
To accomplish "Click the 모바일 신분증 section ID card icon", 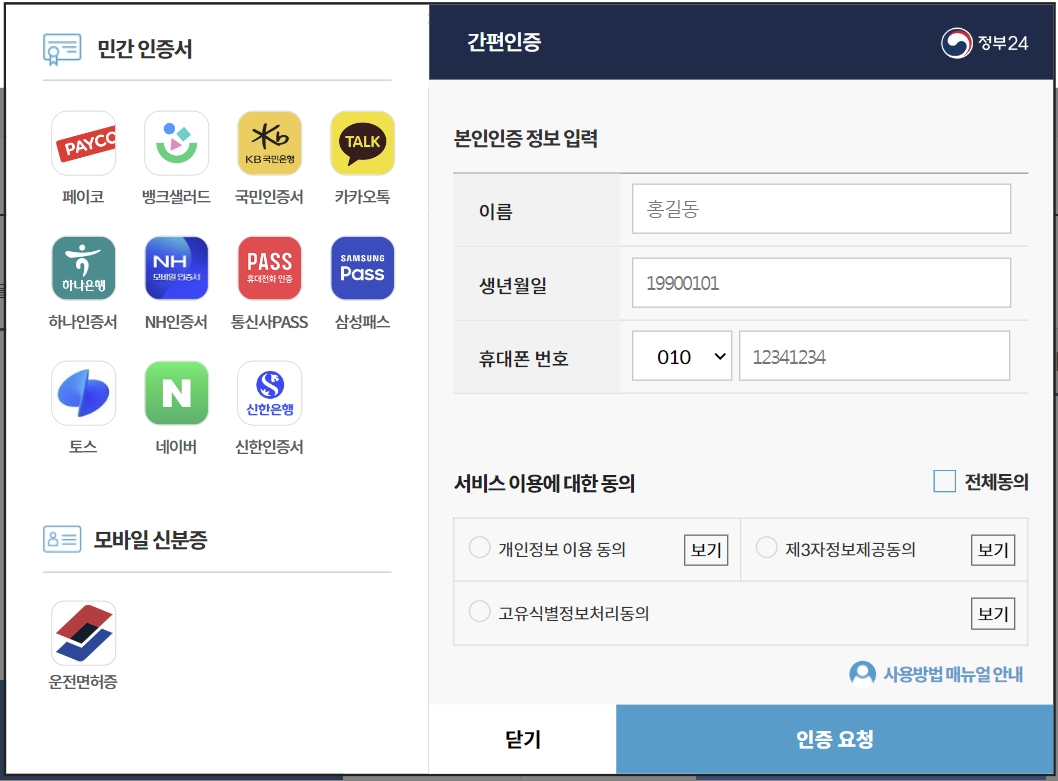I will [x=62, y=539].
